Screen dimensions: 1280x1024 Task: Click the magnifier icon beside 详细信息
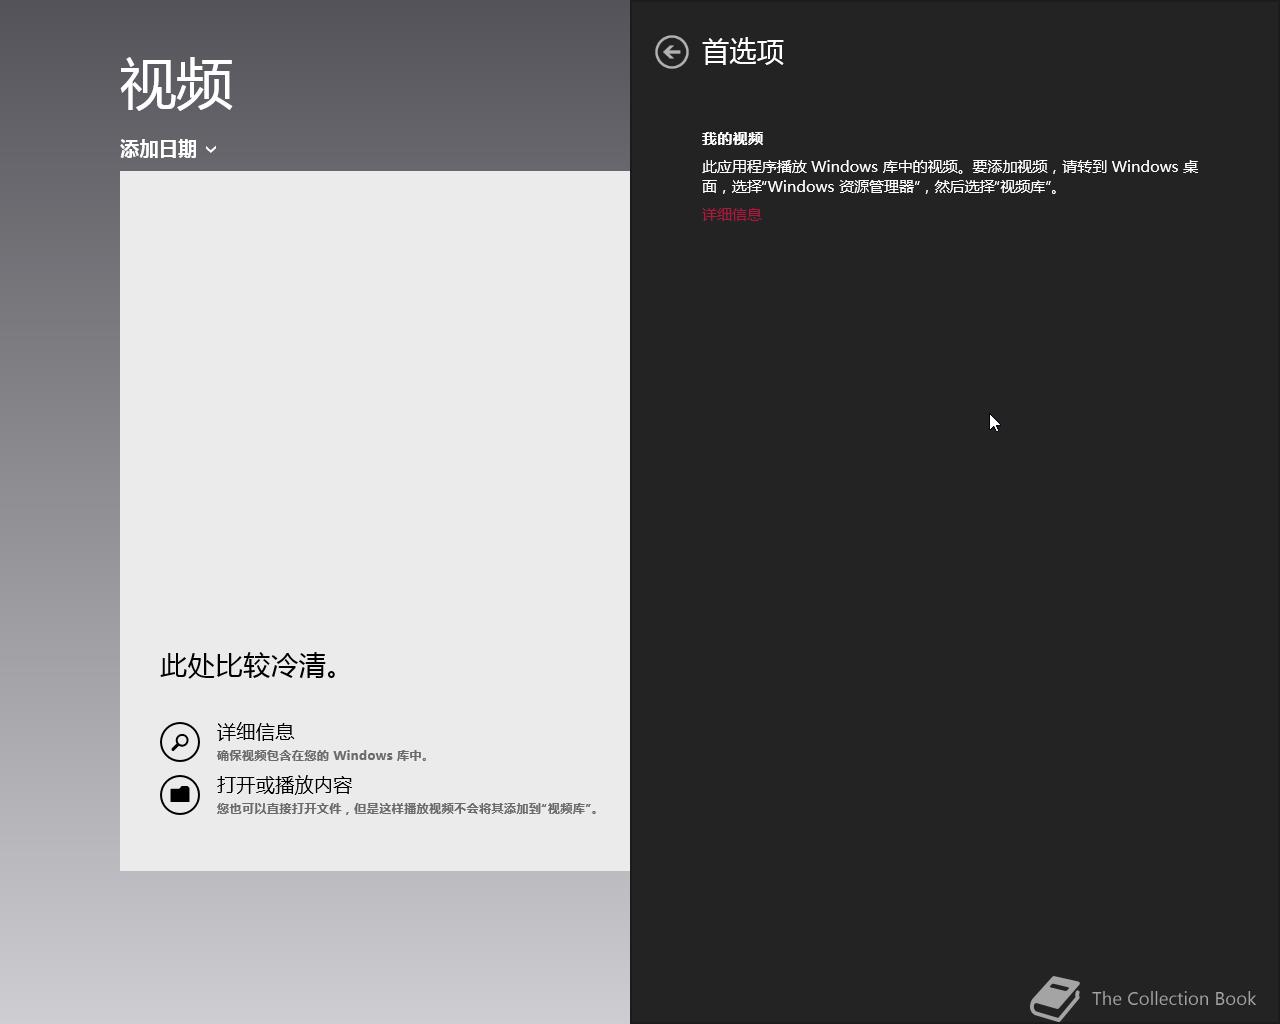click(x=180, y=742)
